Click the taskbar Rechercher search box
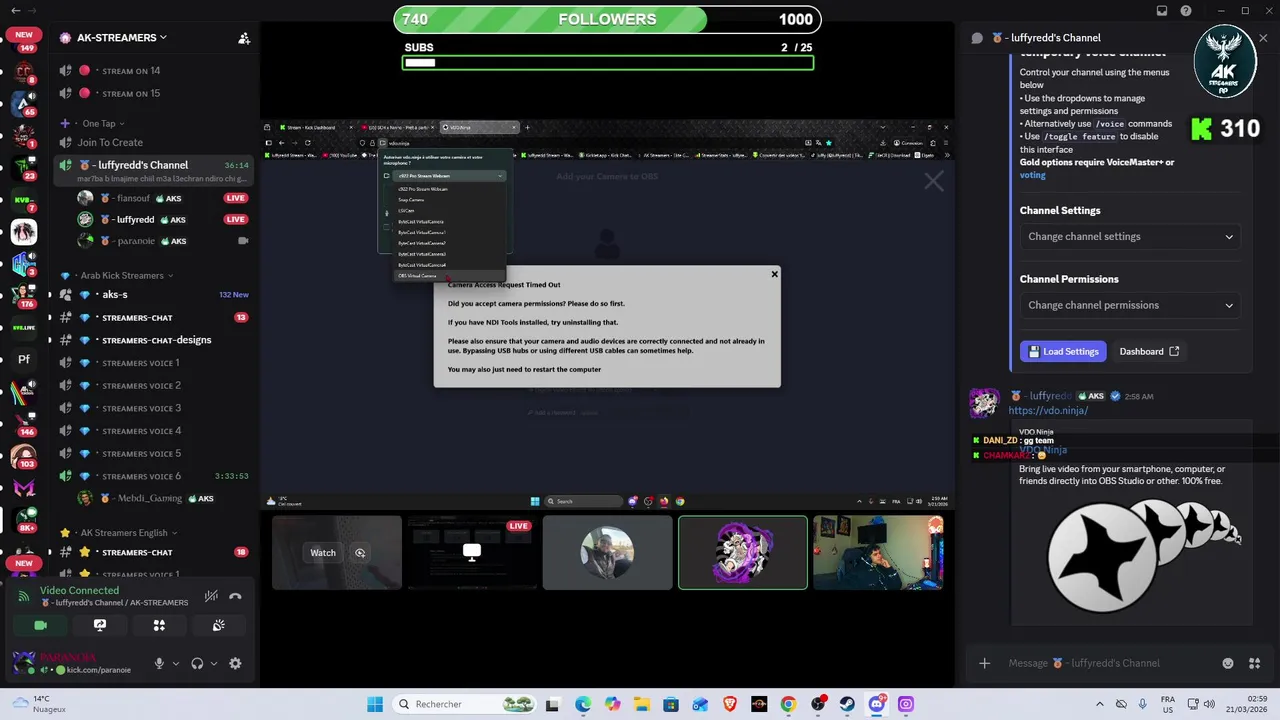Image resolution: width=1280 pixels, height=720 pixels. pyautogui.click(x=466, y=704)
